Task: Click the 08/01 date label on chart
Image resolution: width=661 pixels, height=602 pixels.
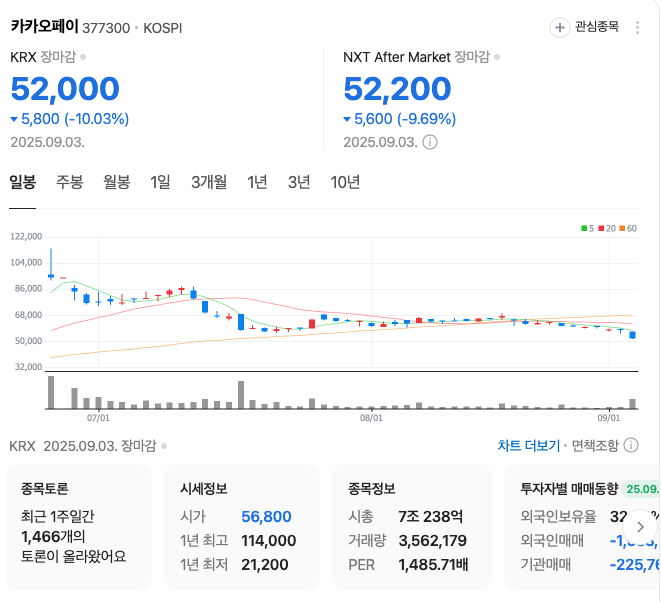Action: click(x=371, y=418)
